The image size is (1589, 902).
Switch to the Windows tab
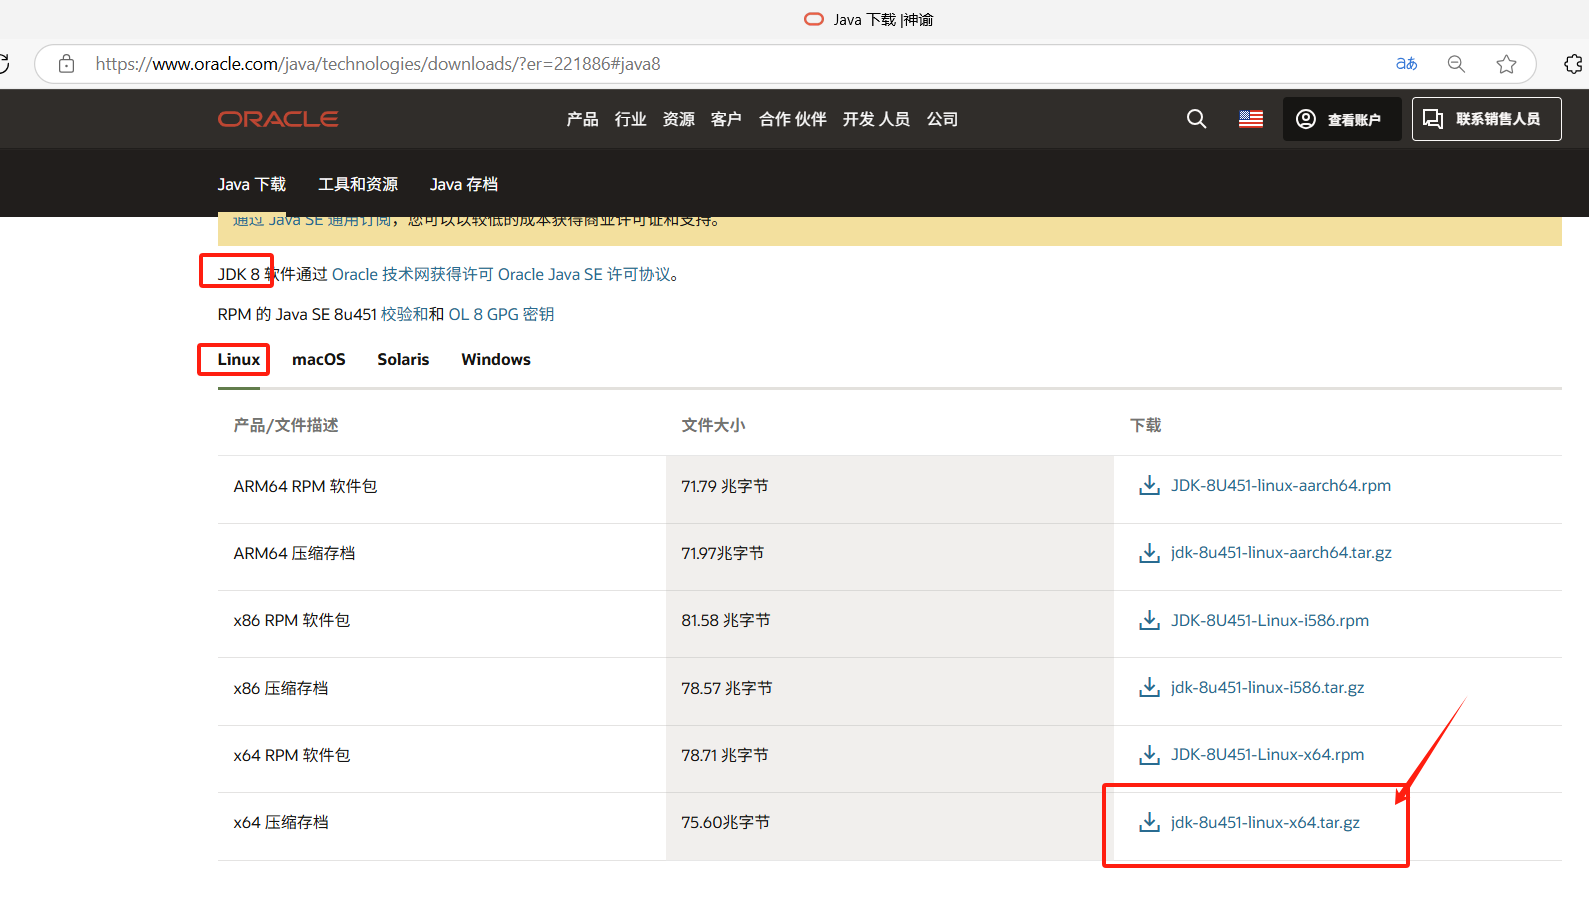[x=496, y=360]
